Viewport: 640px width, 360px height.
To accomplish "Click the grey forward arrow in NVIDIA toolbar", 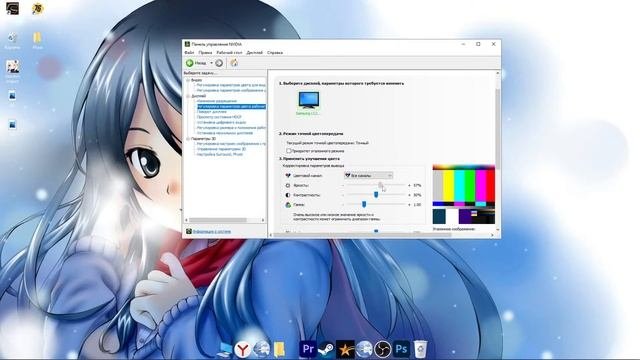I will point(219,63).
